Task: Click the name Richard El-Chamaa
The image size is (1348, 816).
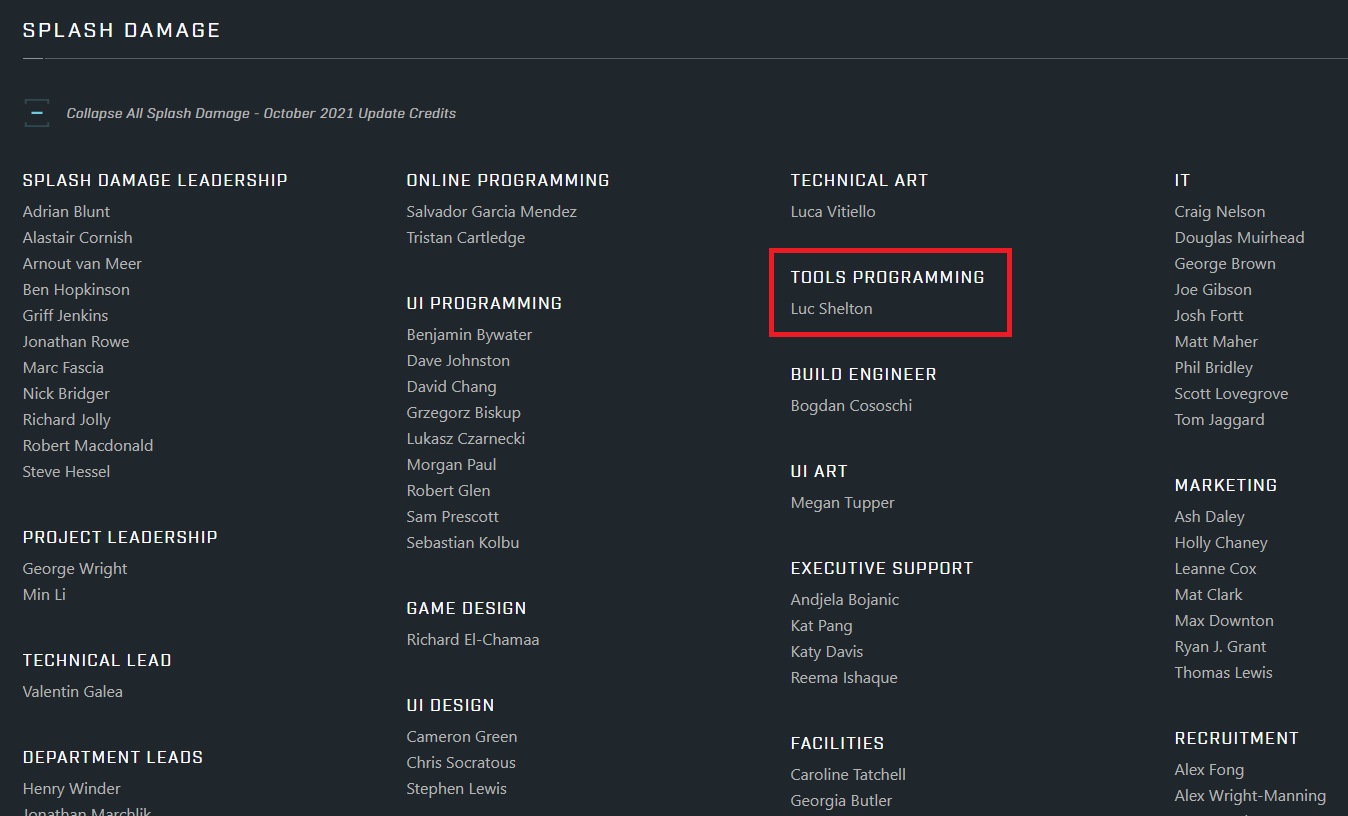Action: [x=473, y=640]
